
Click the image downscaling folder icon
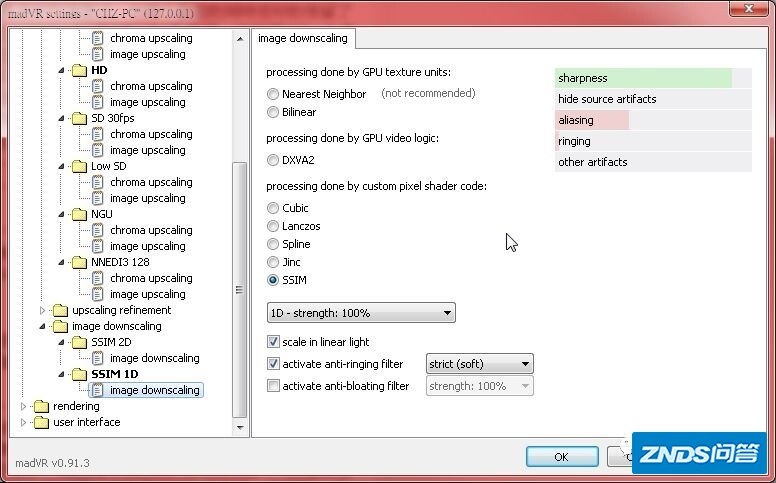[60, 326]
